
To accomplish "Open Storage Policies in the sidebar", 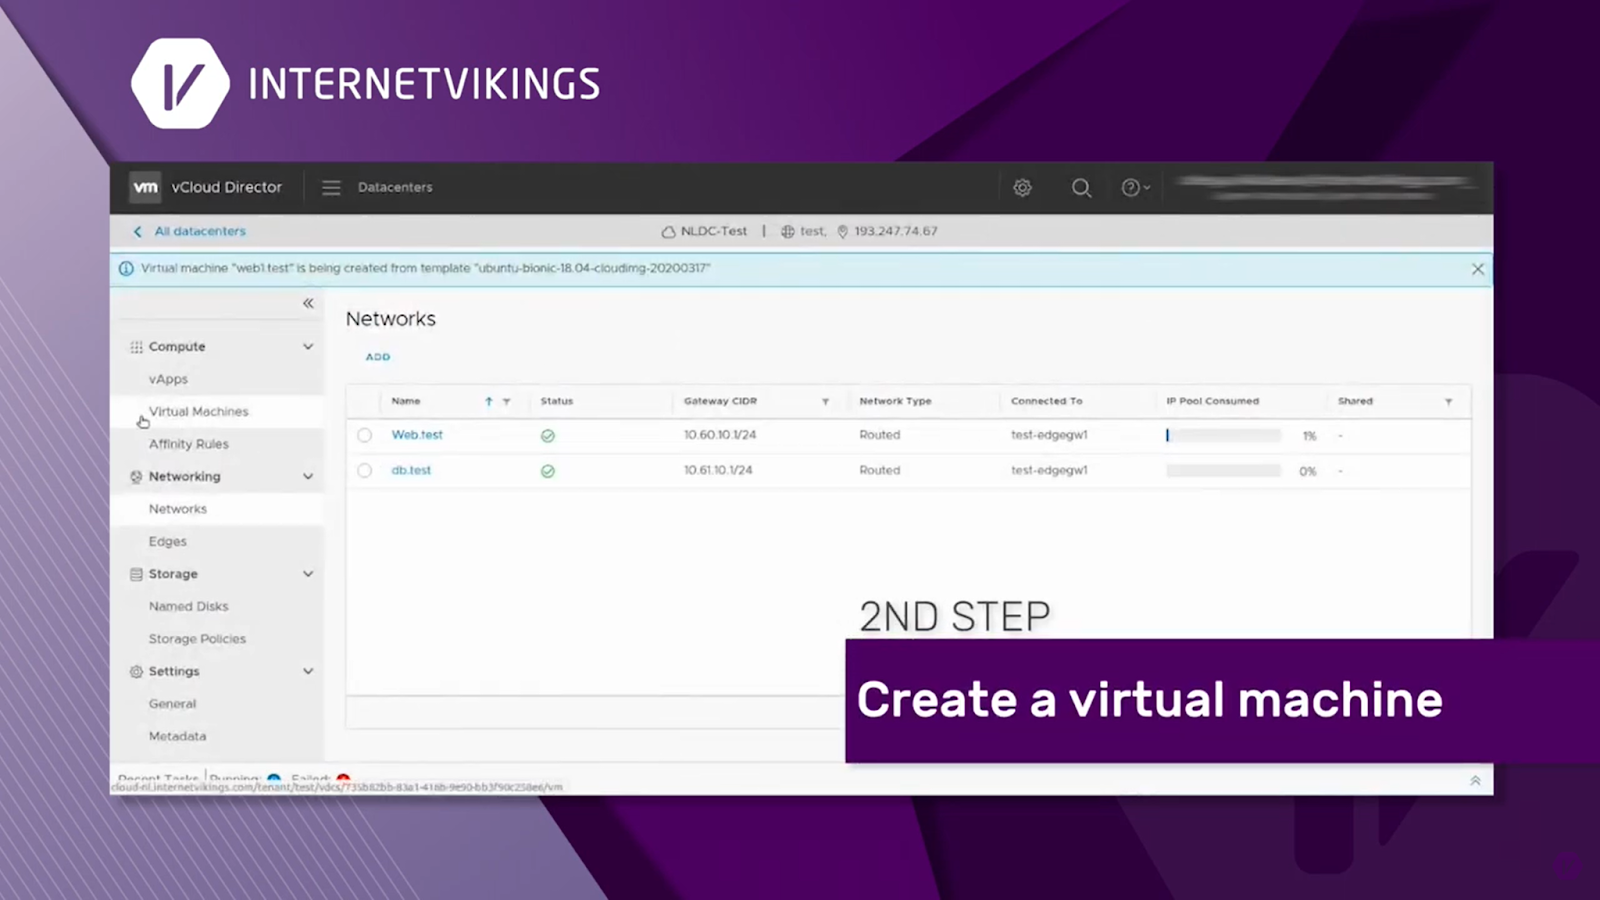I will pyautogui.click(x=197, y=639).
